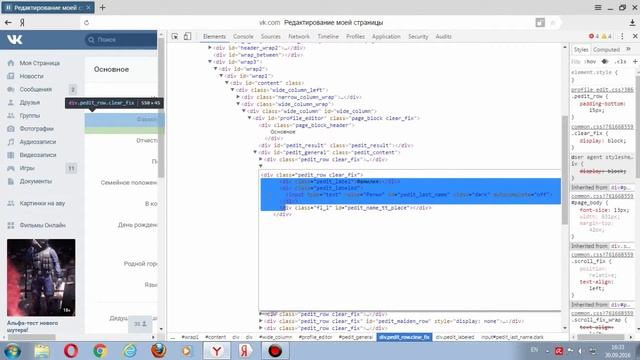Launch Firefox from taskbar

pos(159,351)
